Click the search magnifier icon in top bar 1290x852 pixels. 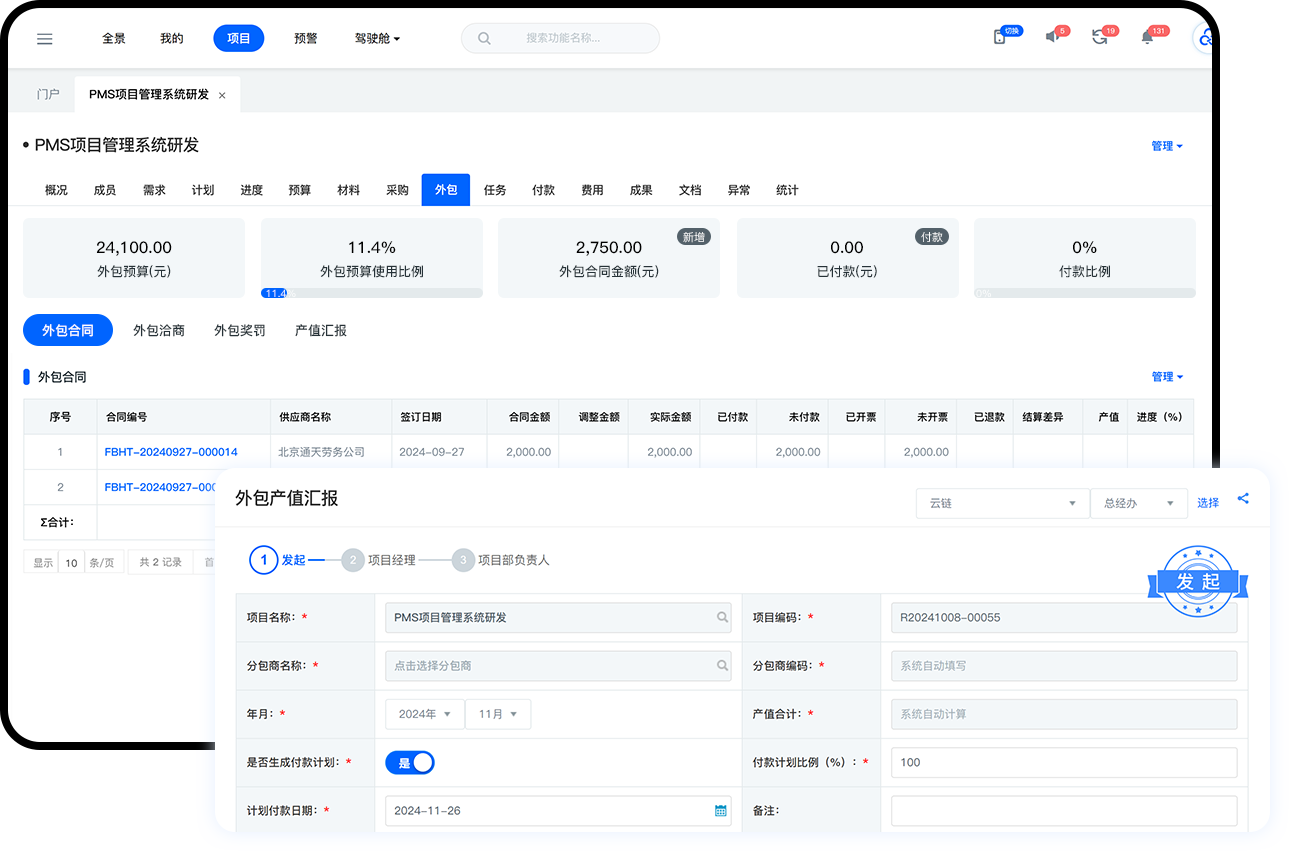click(x=484, y=39)
